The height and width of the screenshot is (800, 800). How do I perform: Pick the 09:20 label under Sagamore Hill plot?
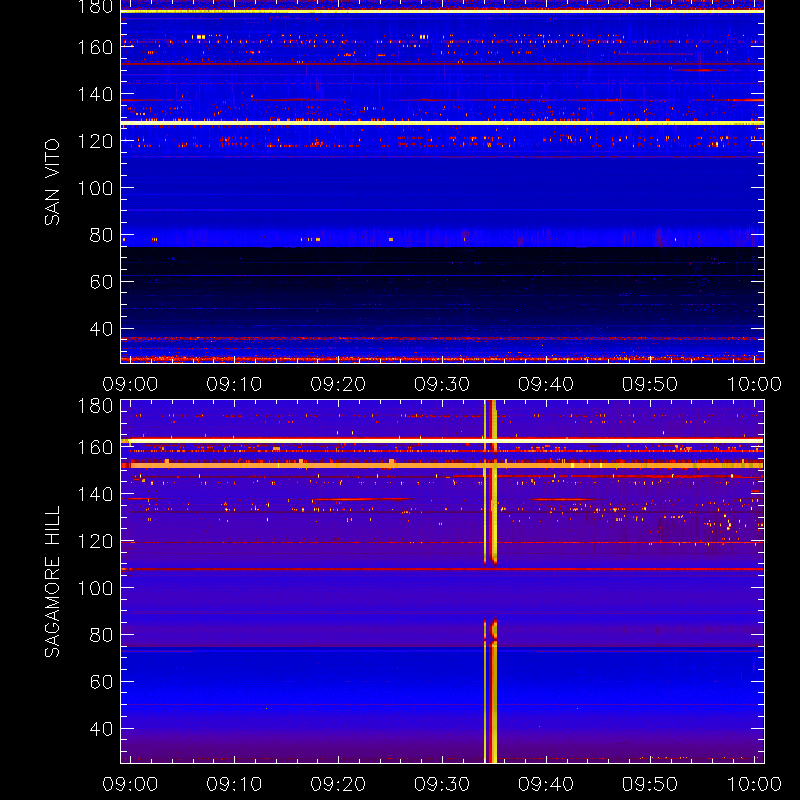pyautogui.click(x=338, y=784)
